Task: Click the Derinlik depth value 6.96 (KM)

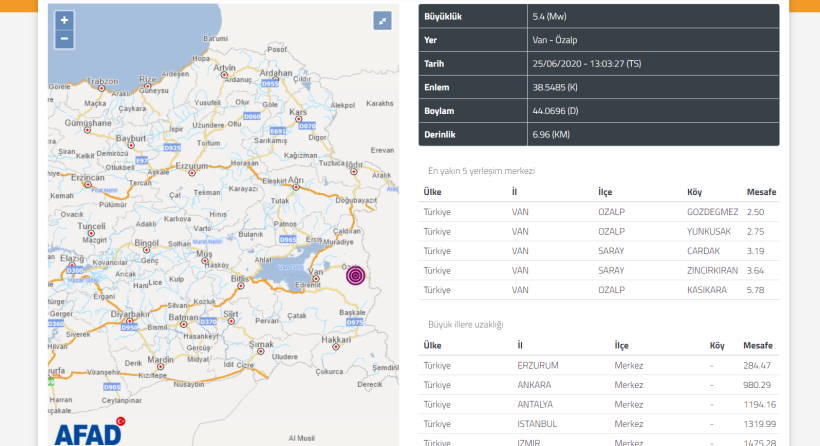Action: [551, 134]
